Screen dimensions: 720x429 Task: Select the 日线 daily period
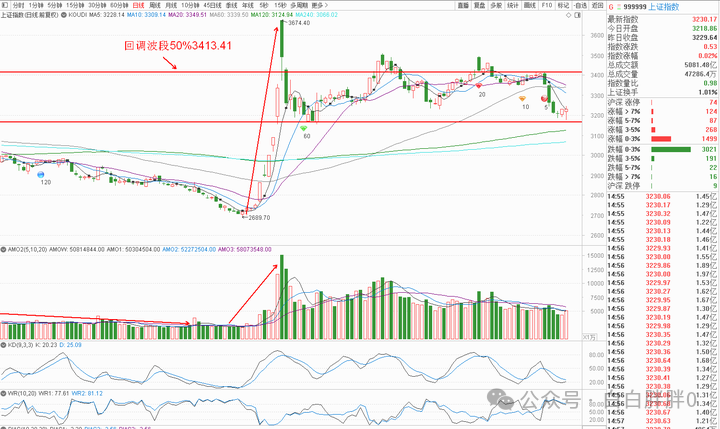[x=138, y=5]
